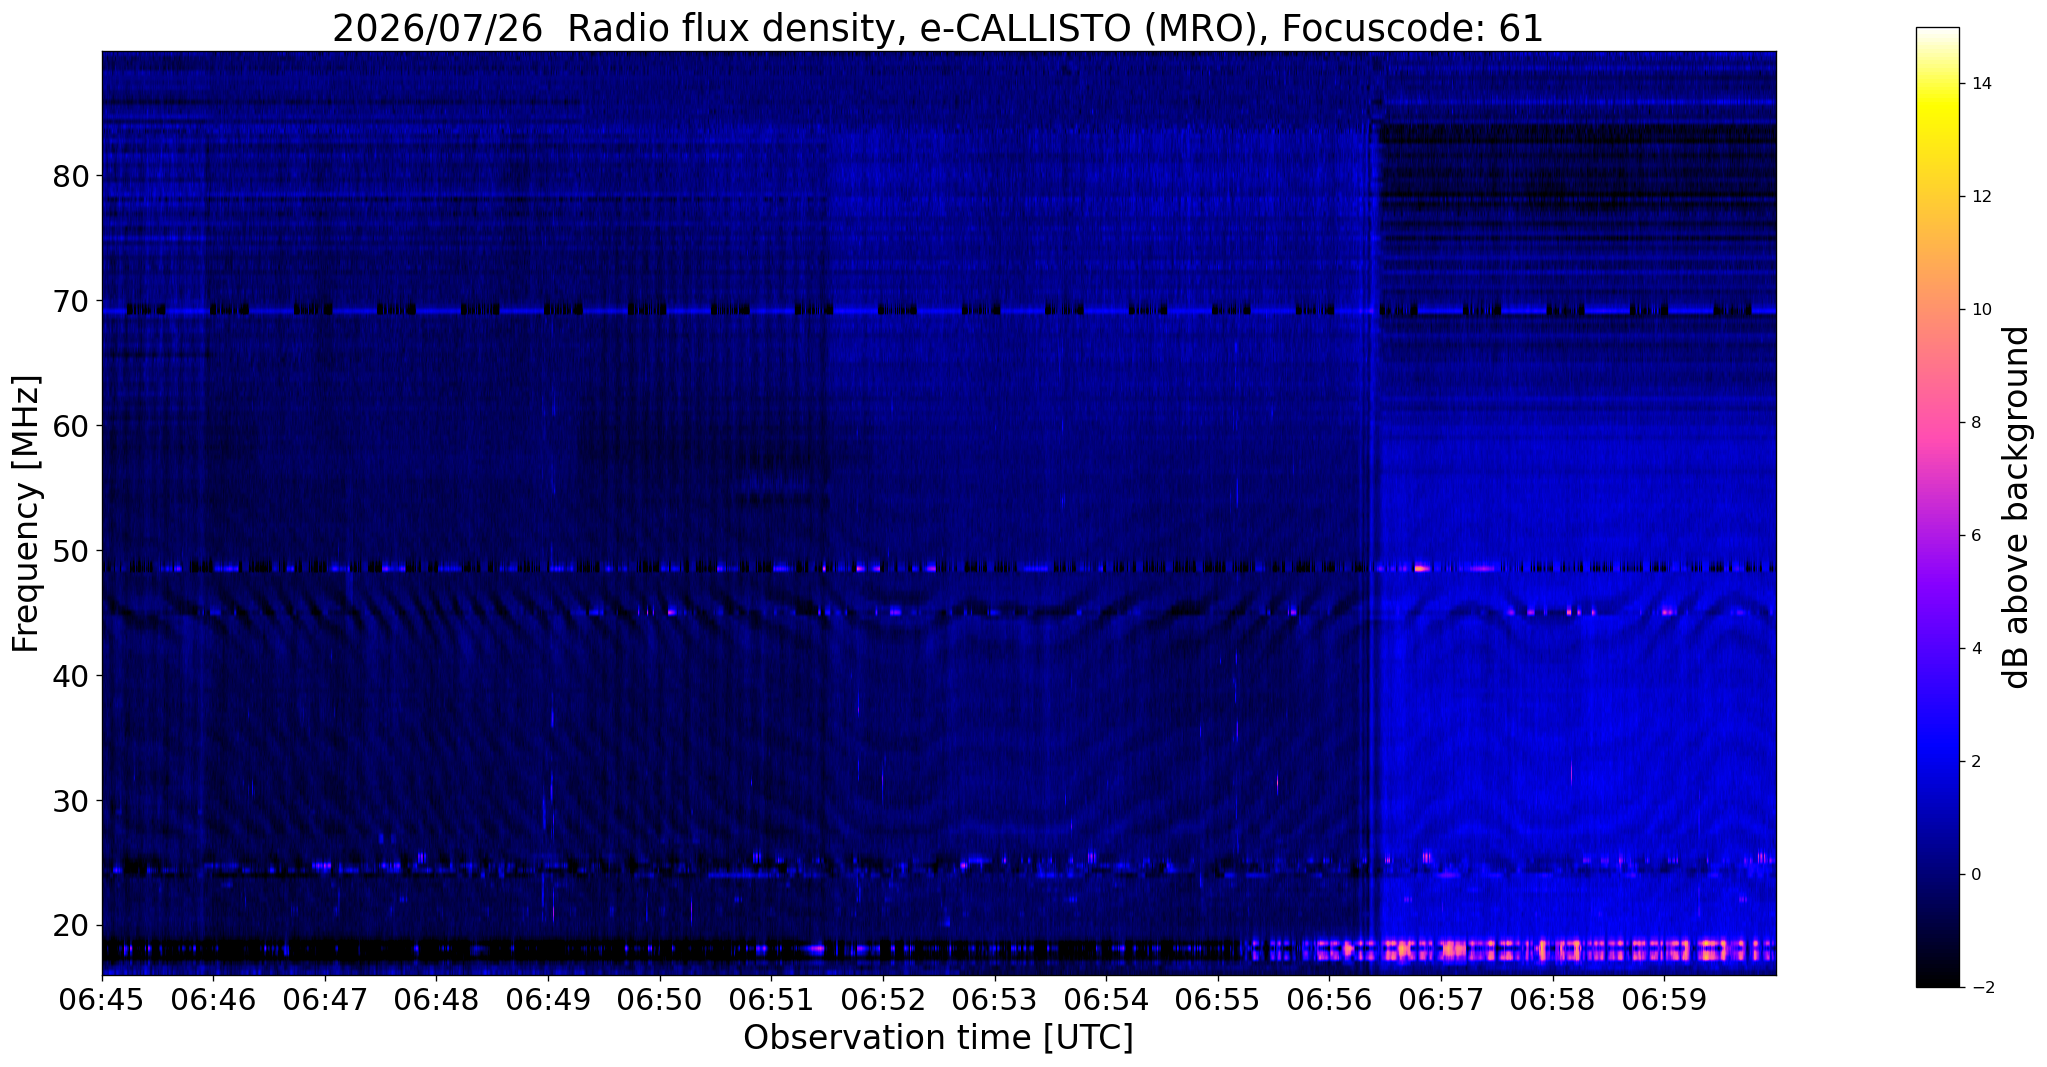Click the 06:49 time tick label
This screenshot has height=1067, width=2047.
pos(548,999)
